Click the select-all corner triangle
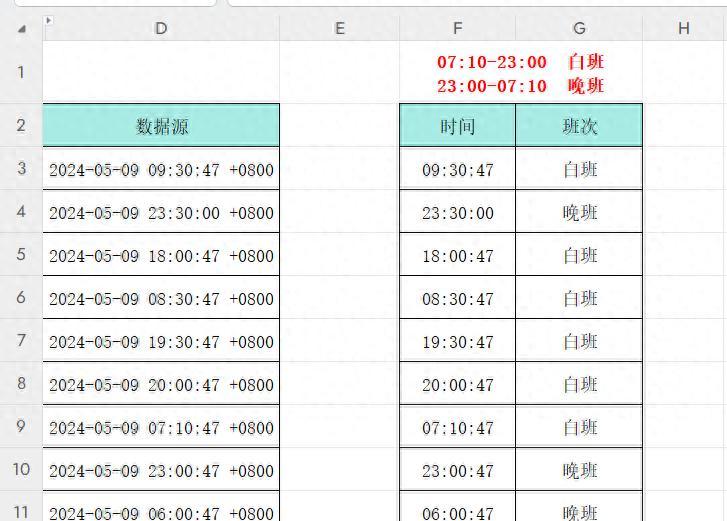Screen dimensions: 727x521 tap(21, 29)
